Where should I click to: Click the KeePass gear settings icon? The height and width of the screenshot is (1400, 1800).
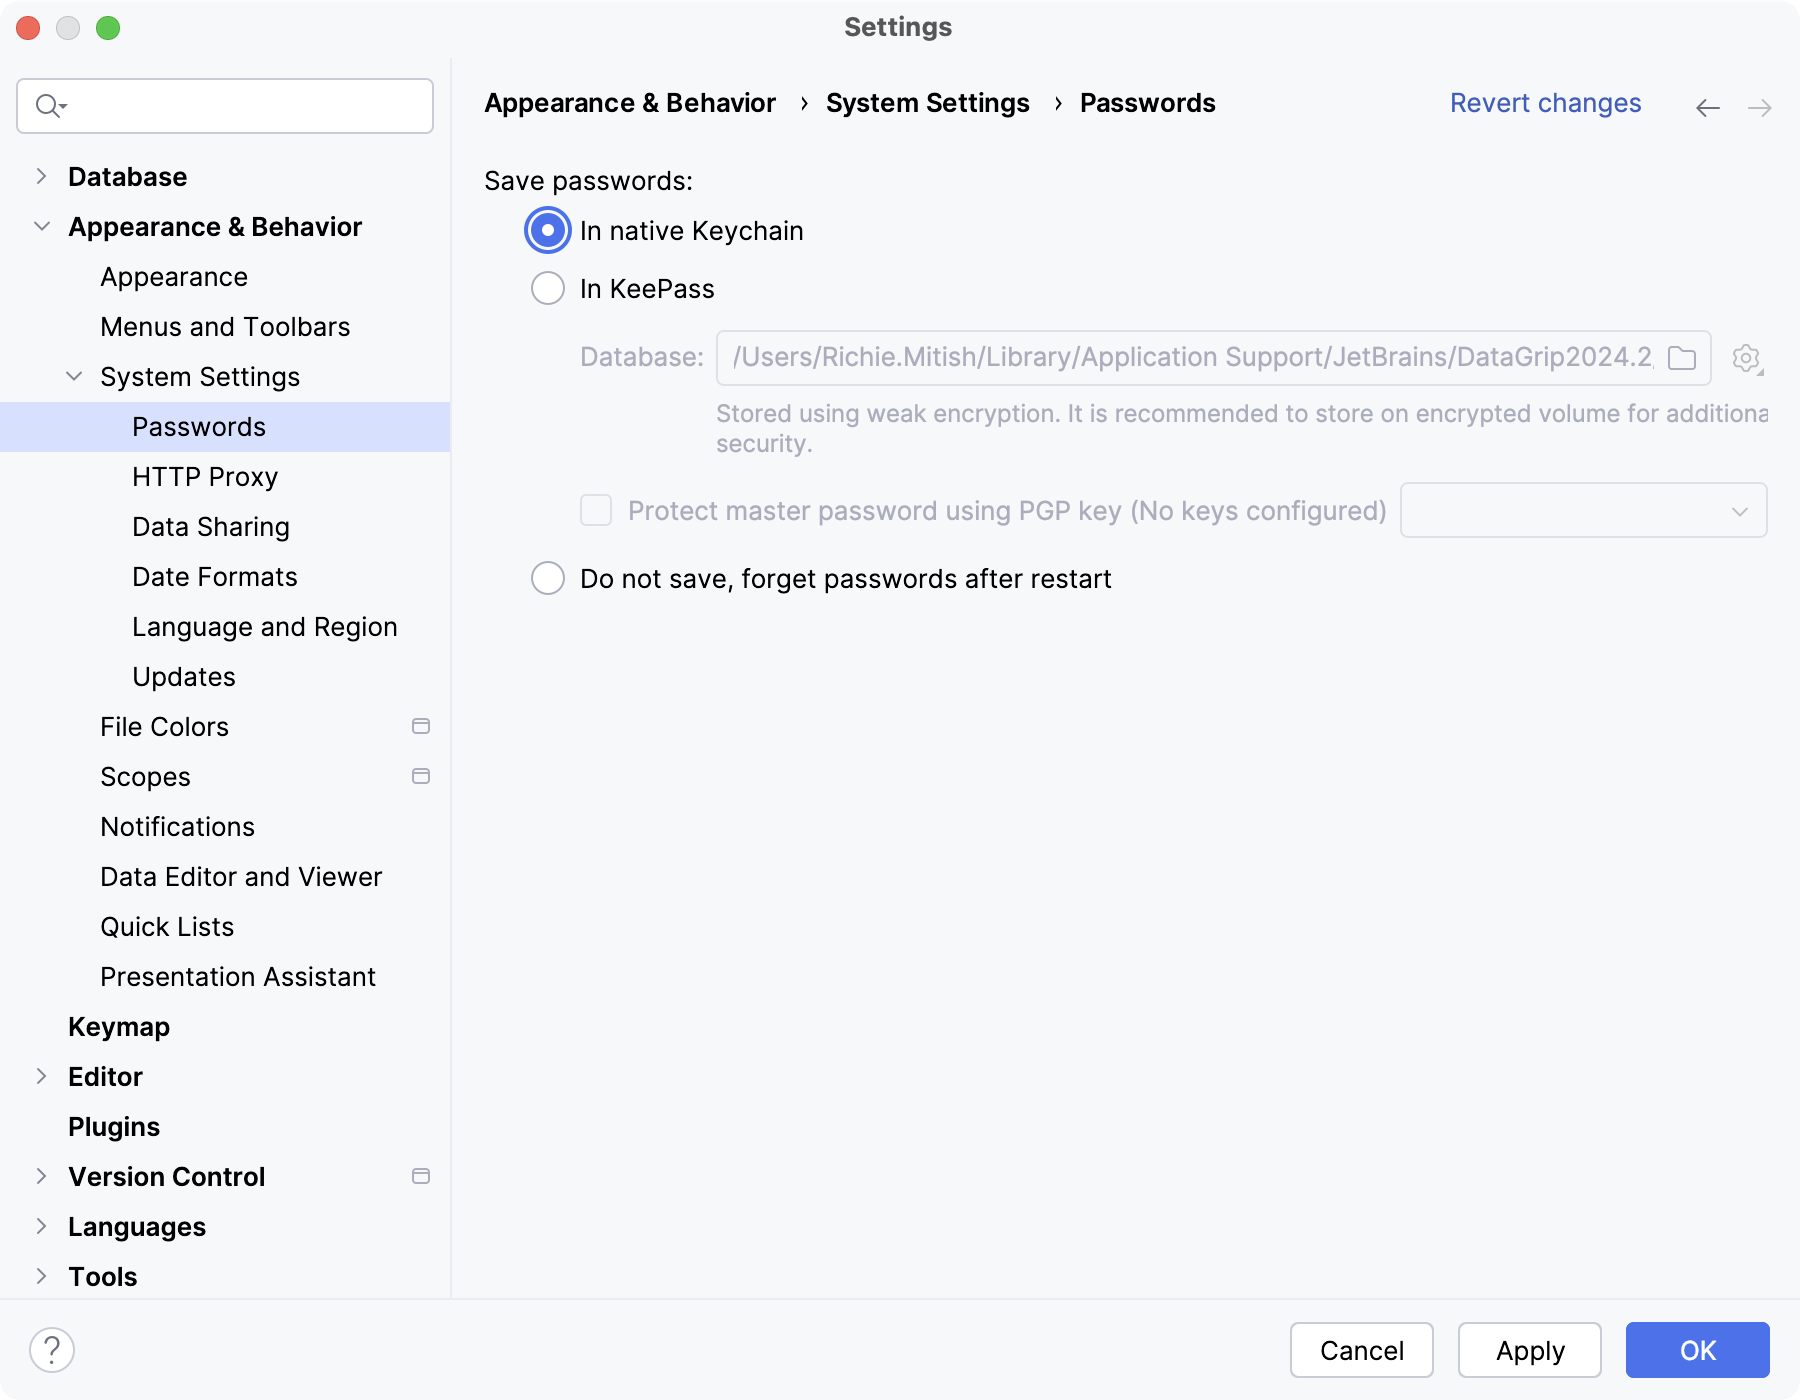1746,358
